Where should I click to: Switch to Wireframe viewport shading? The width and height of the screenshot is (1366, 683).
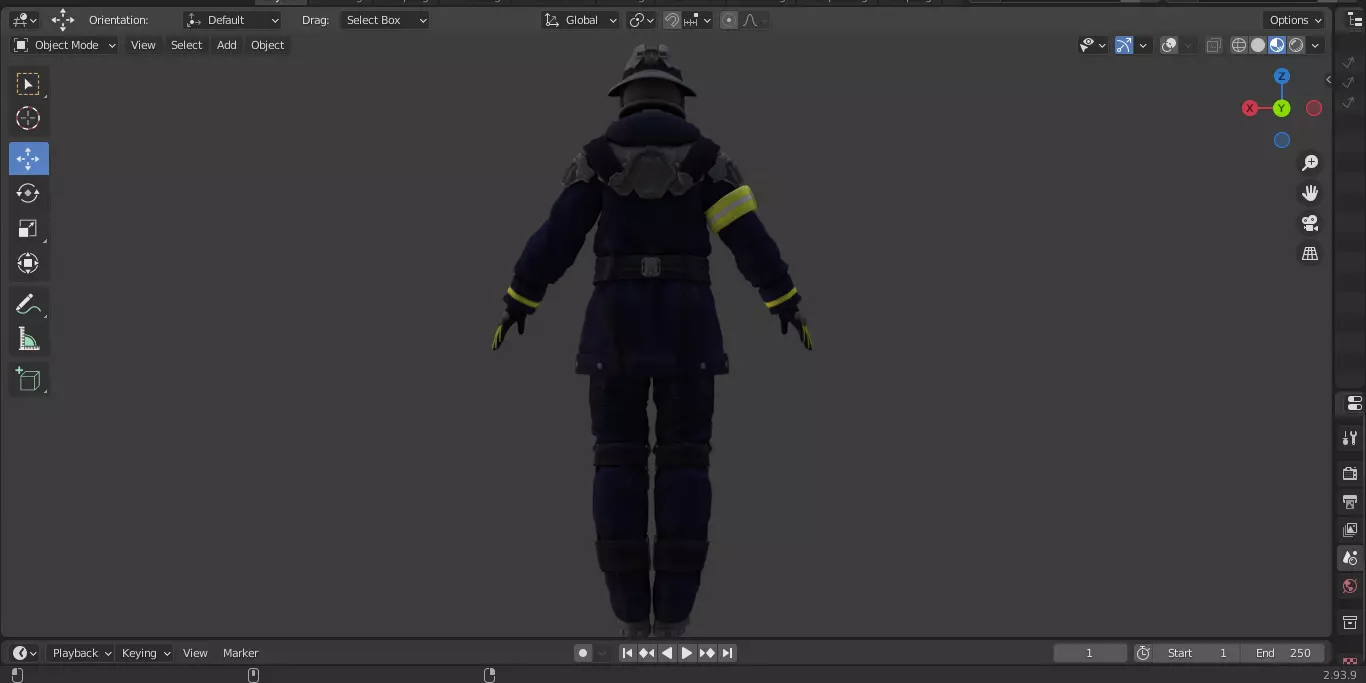[x=1239, y=45]
